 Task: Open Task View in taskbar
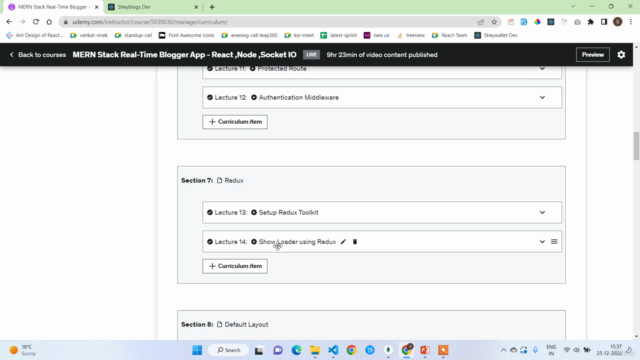(259, 350)
